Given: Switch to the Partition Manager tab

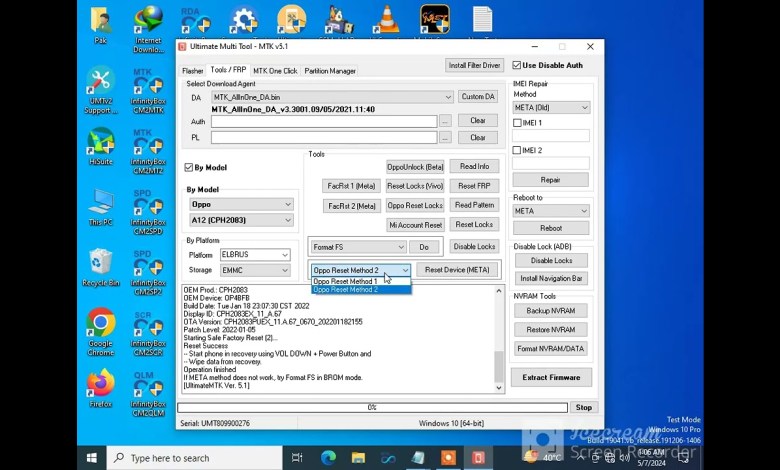Looking at the screenshot, I should coord(329,71).
